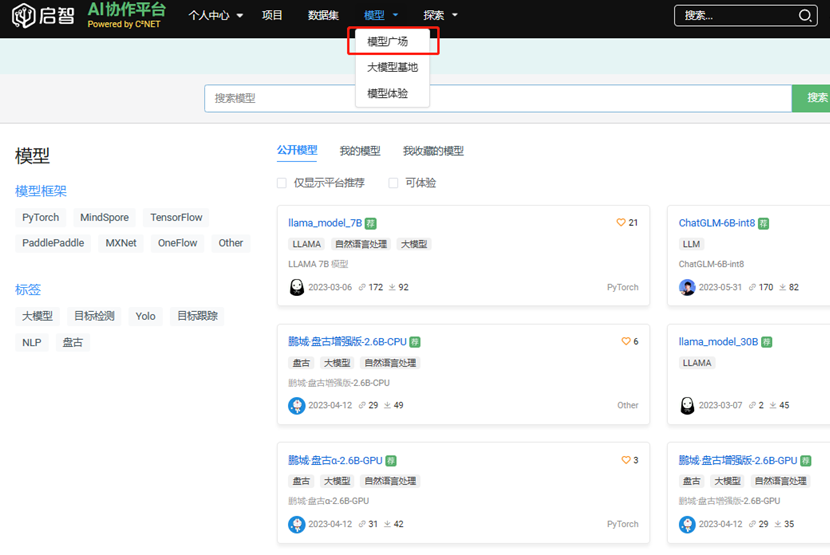Select 大模型基地 from the dropdown menu
The height and width of the screenshot is (555, 830).
point(392,68)
